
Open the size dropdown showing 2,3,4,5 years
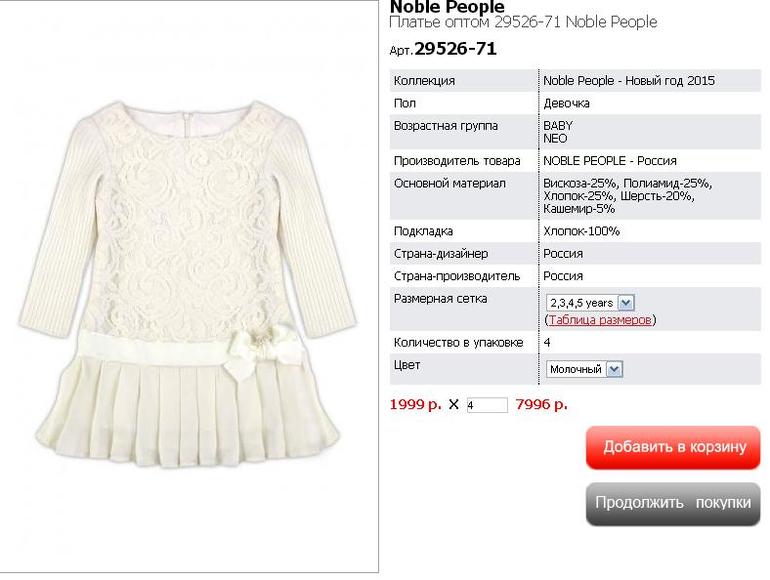click(590, 302)
